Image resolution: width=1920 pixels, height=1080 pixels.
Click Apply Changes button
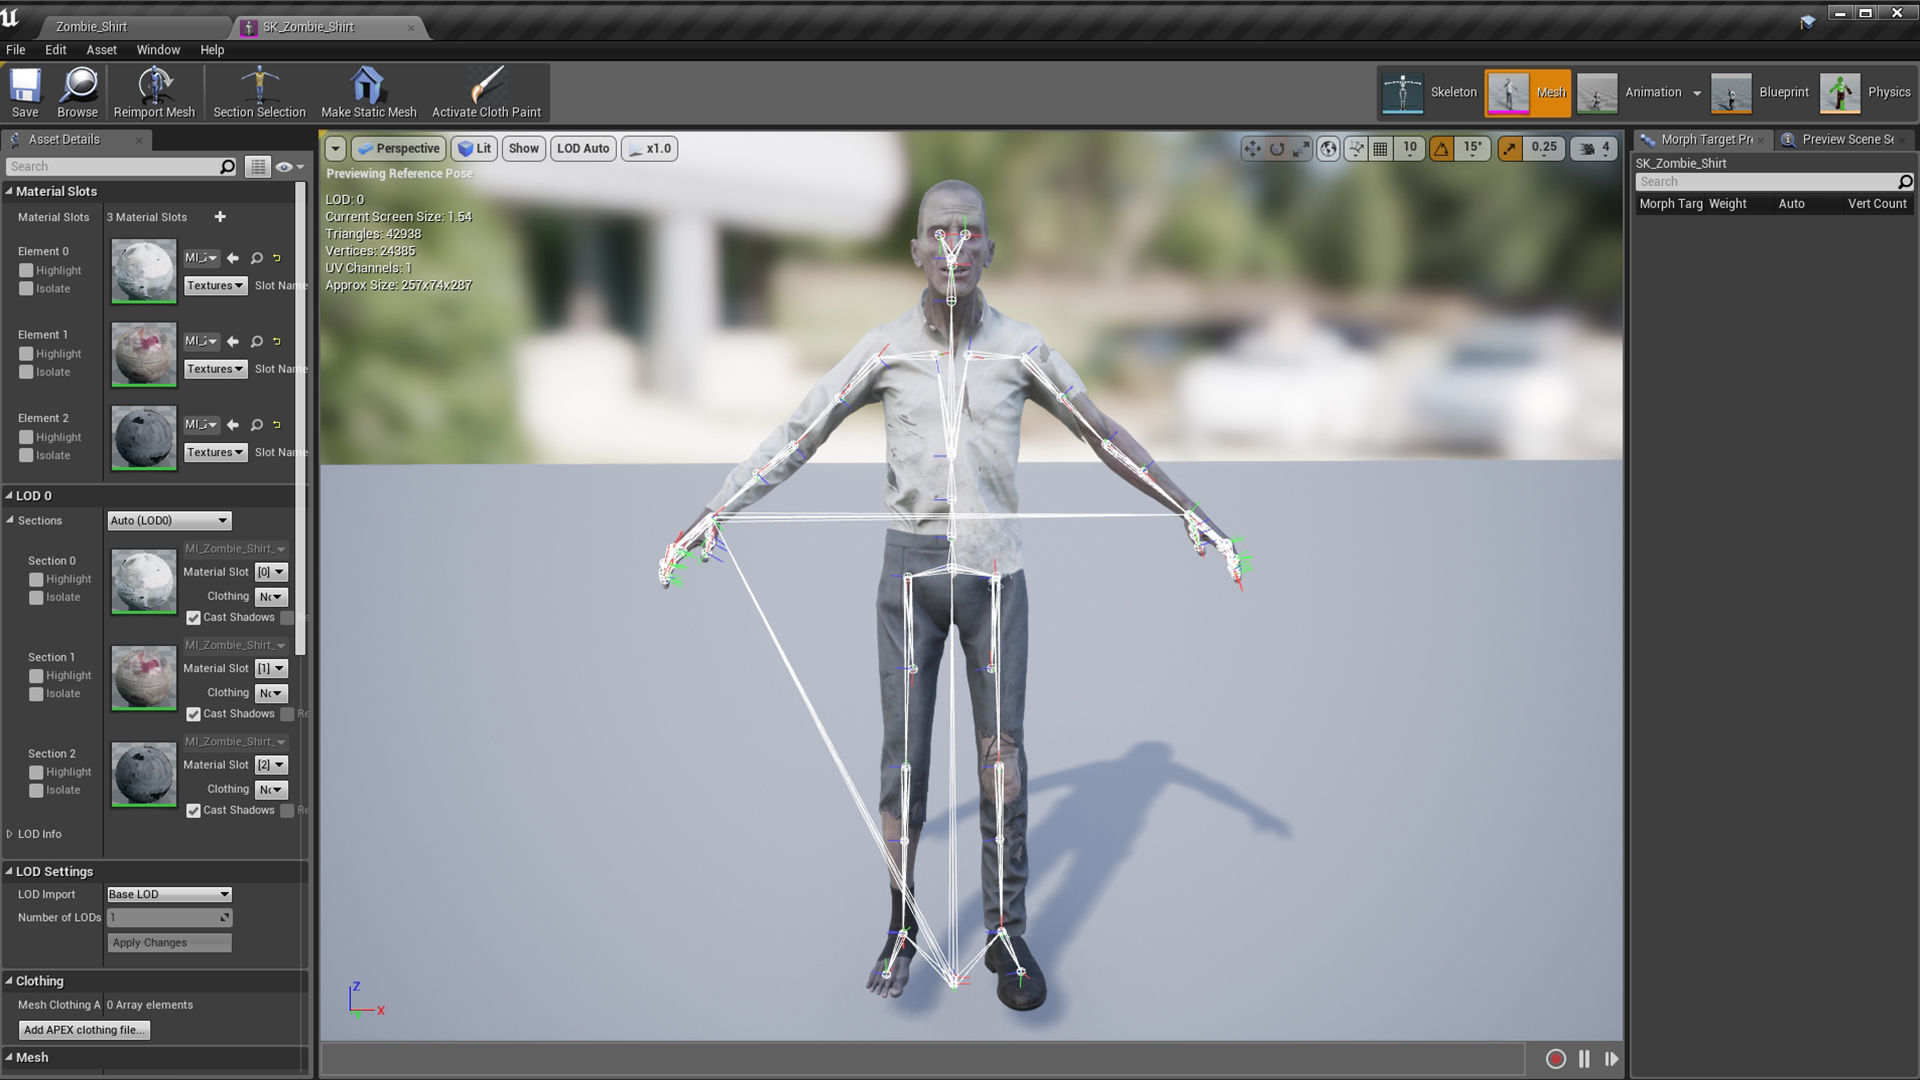pyautogui.click(x=169, y=943)
